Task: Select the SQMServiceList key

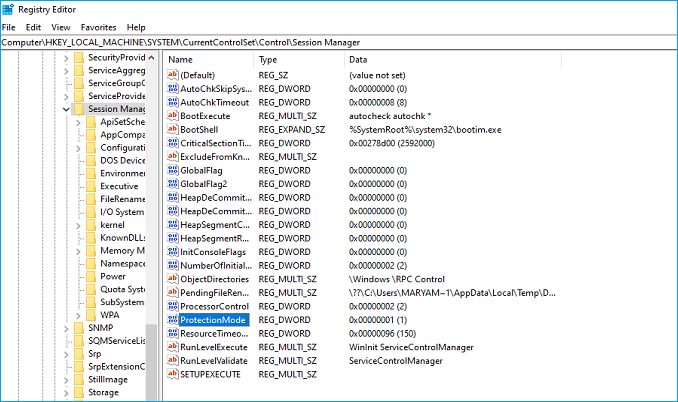Action: pos(117,341)
